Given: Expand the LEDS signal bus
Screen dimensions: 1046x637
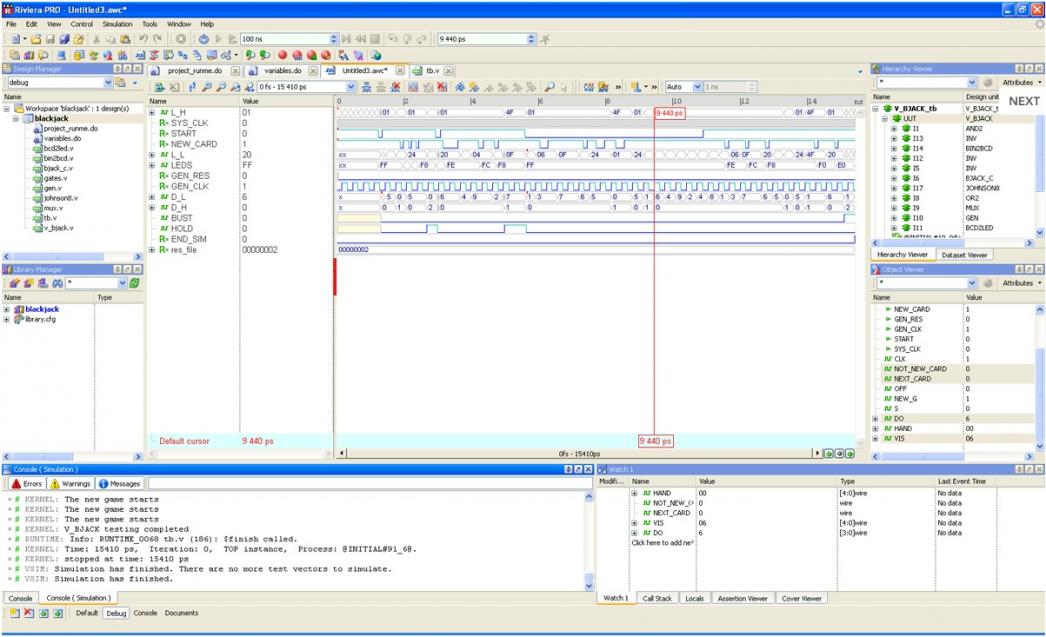Looking at the screenshot, I should [152, 165].
